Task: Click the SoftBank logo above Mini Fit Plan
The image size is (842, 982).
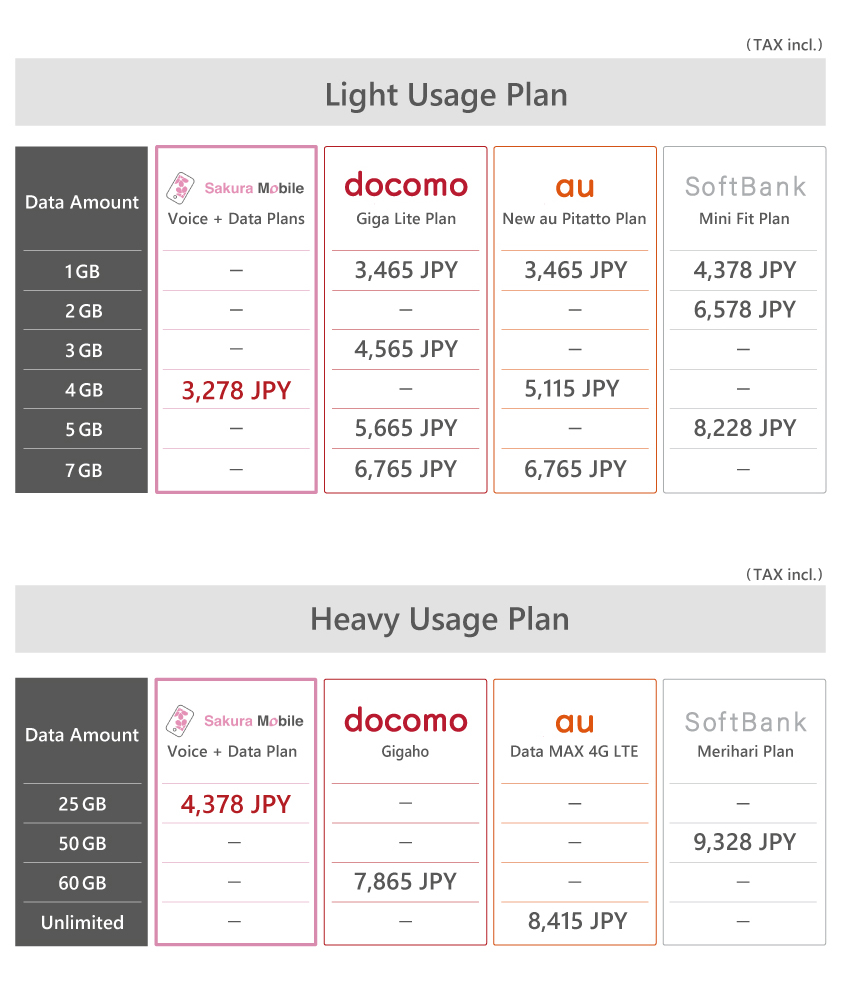Action: [745, 187]
